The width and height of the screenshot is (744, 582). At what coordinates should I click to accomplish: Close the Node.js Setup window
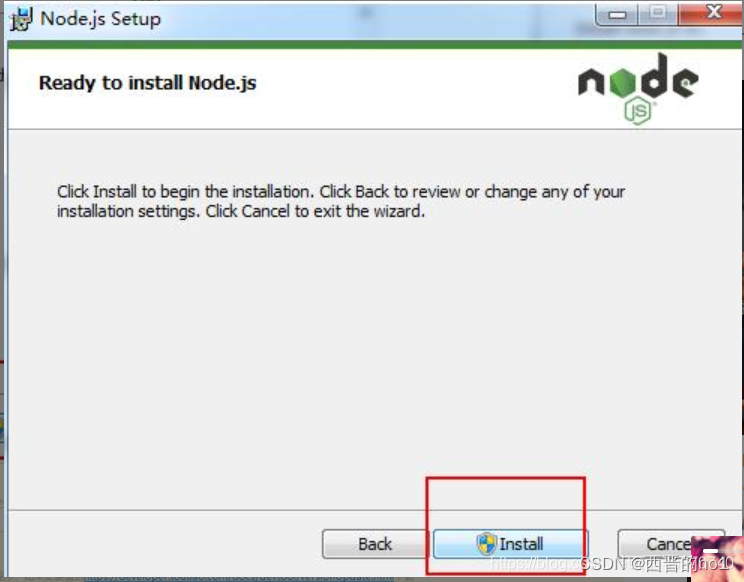(x=712, y=12)
